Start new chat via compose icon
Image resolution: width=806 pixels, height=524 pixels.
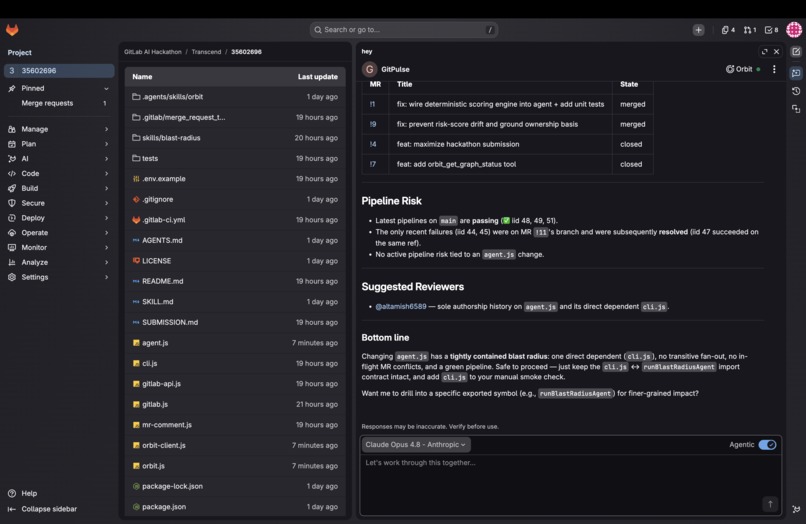[x=796, y=51]
